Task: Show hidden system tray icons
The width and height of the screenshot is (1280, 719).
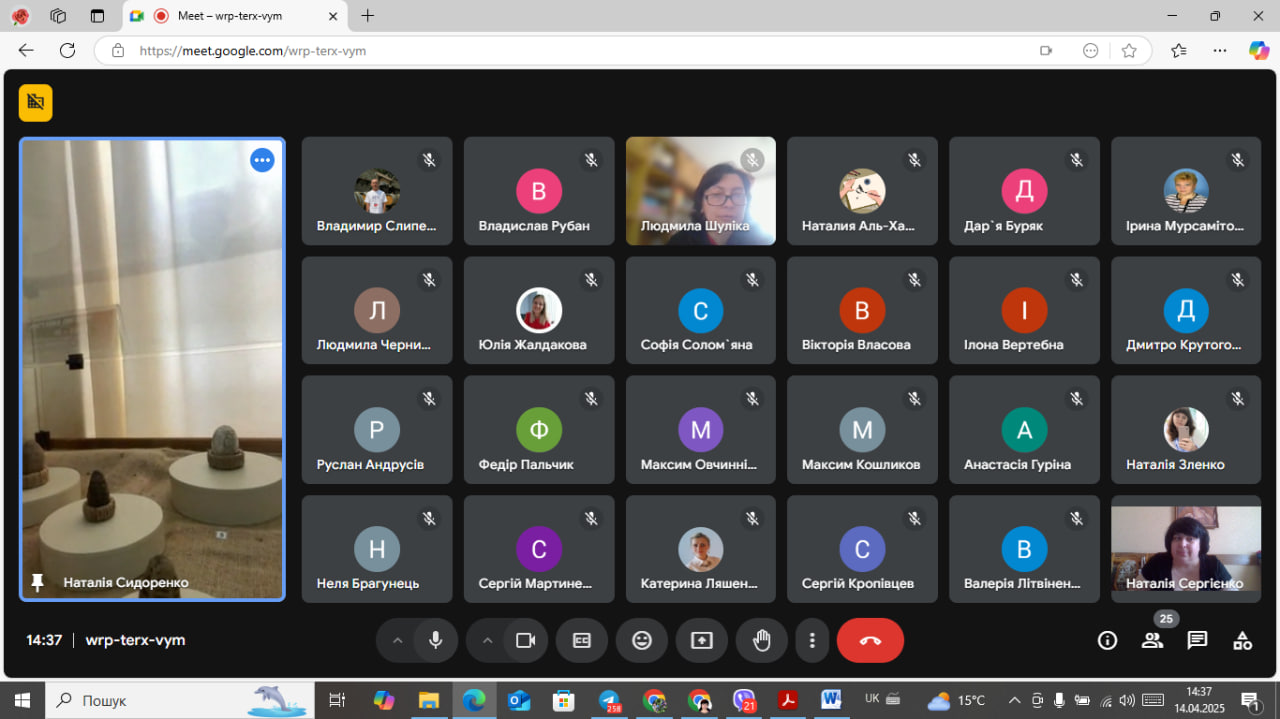Action: click(1015, 700)
